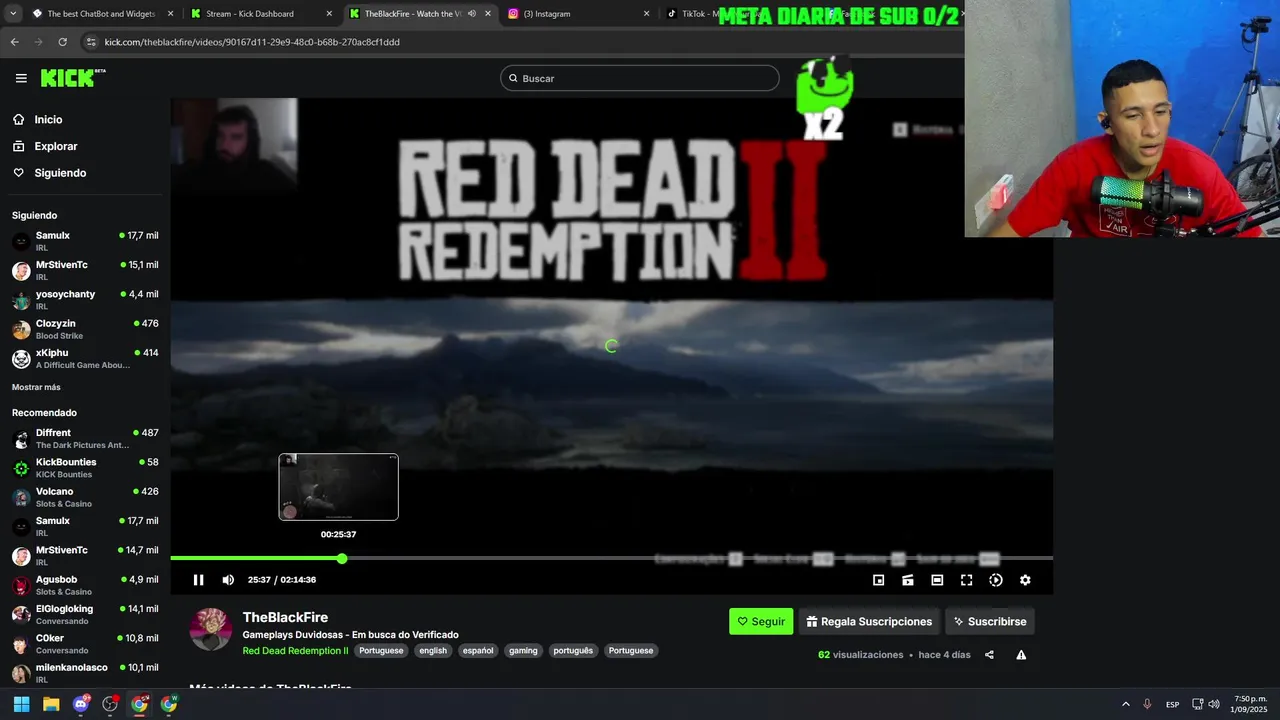This screenshot has height=720, width=1280.
Task: Open OBS Studio from taskbar
Action: pos(110,704)
